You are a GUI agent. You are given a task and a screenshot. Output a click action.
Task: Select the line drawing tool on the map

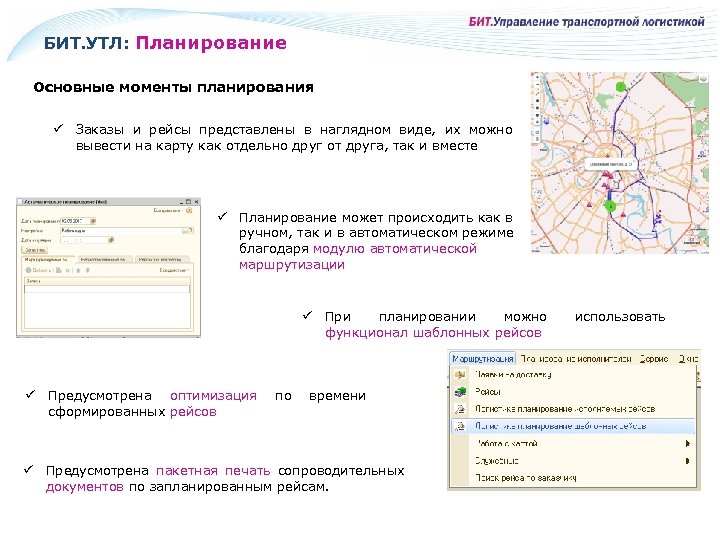537,92
